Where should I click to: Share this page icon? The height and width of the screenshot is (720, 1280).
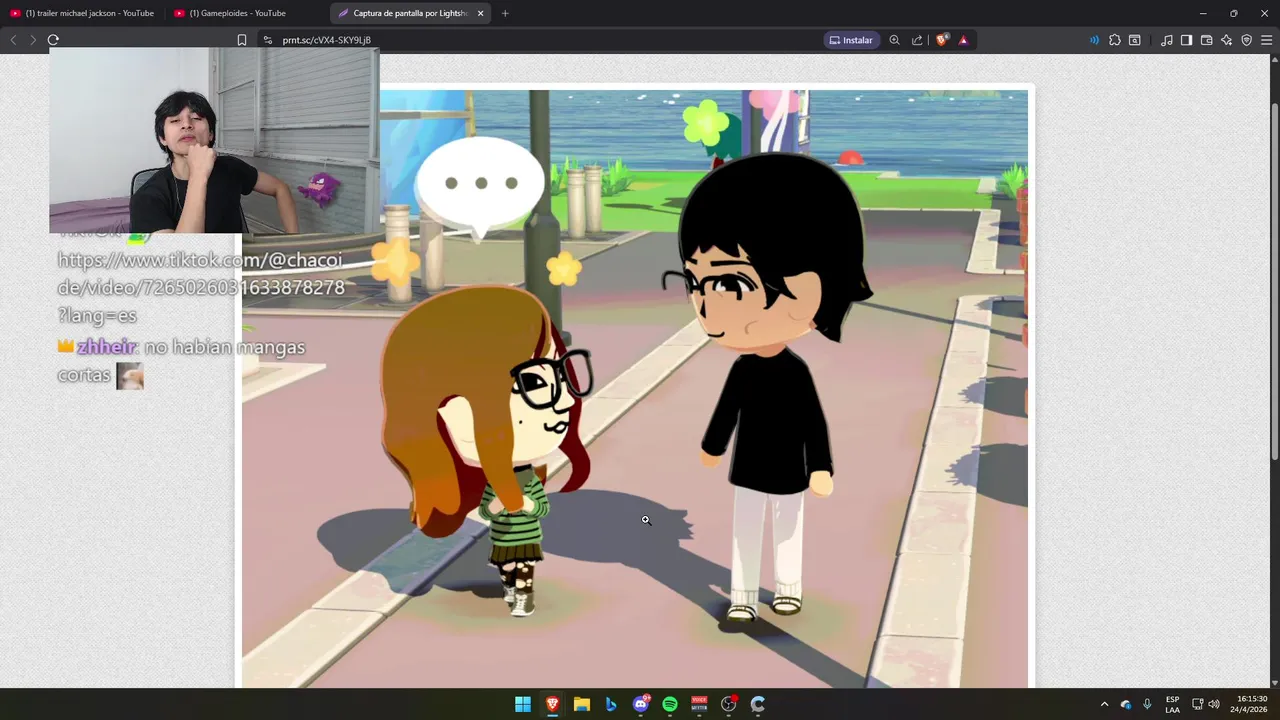click(917, 40)
